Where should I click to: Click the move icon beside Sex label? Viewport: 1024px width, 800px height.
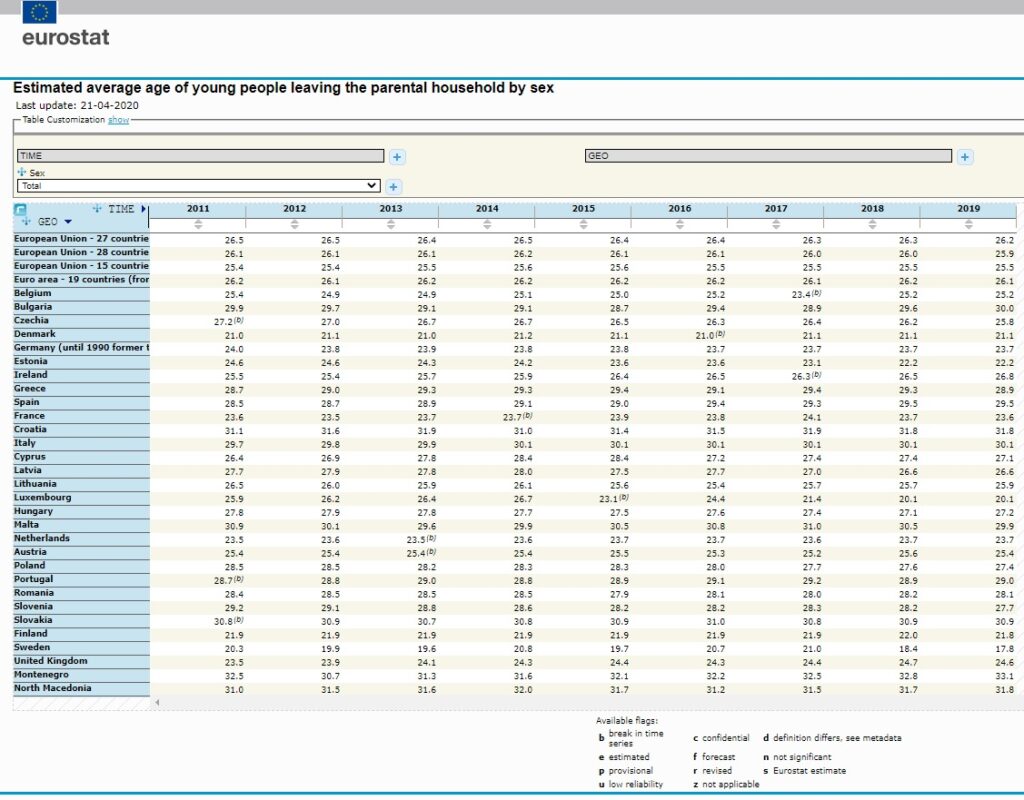22,173
